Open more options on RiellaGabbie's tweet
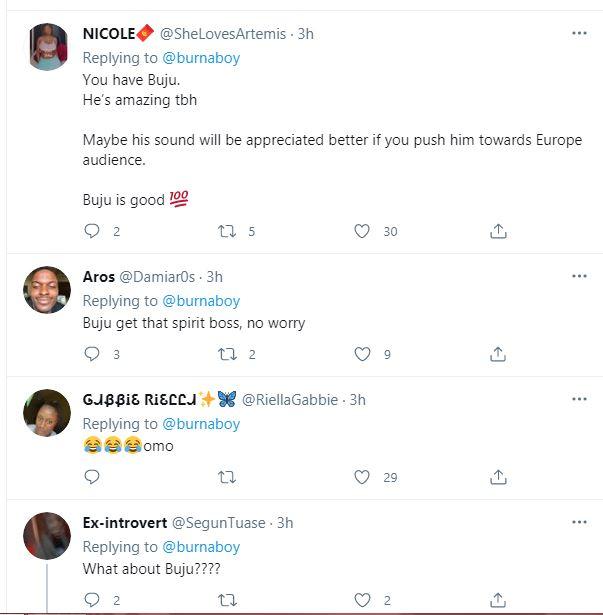 point(579,400)
